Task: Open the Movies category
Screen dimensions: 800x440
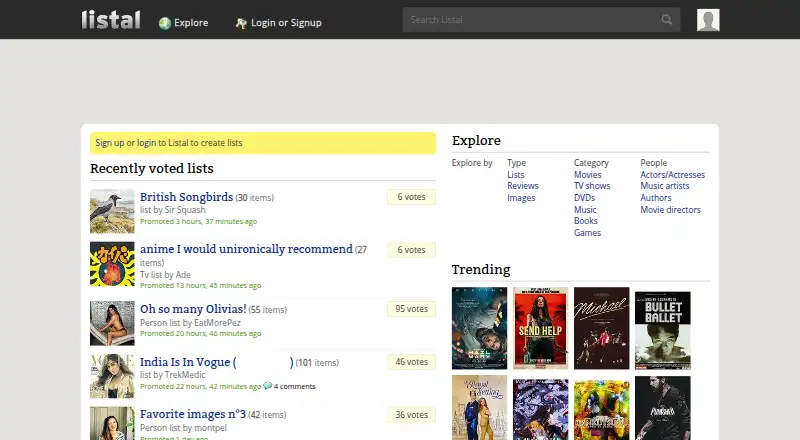Action: pyautogui.click(x=587, y=175)
